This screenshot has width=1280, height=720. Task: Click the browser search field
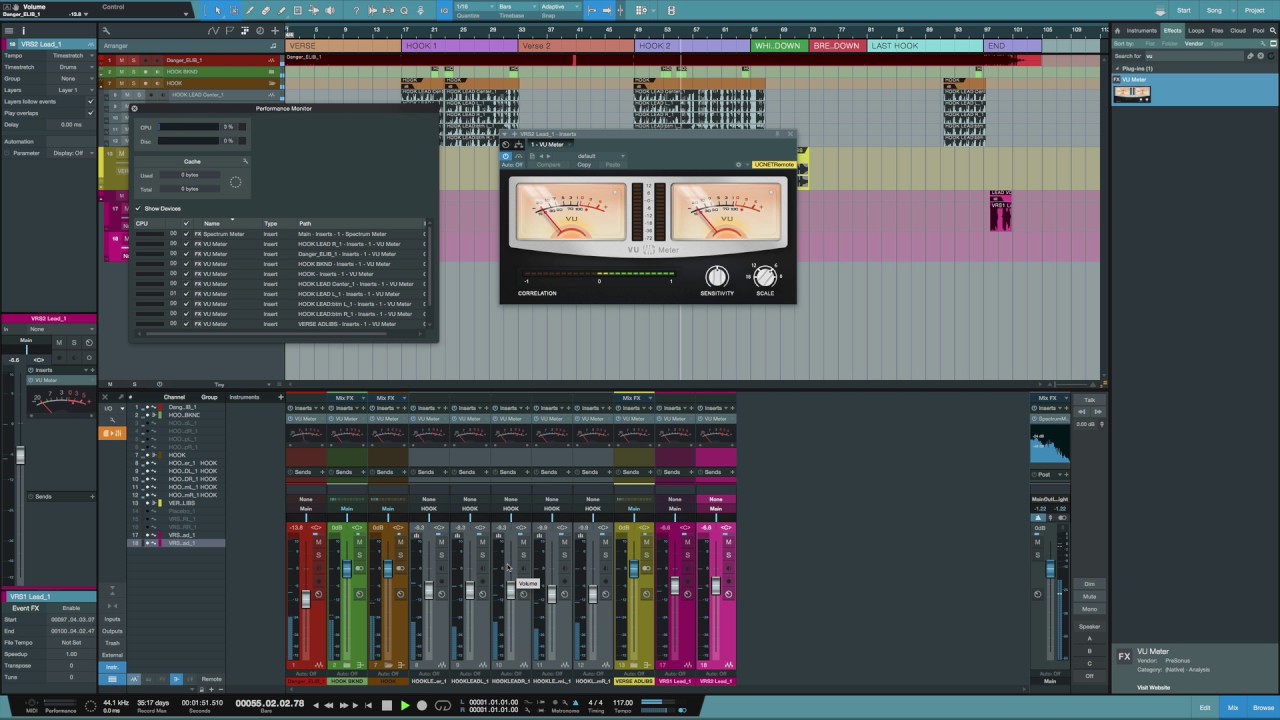[x=1193, y=56]
